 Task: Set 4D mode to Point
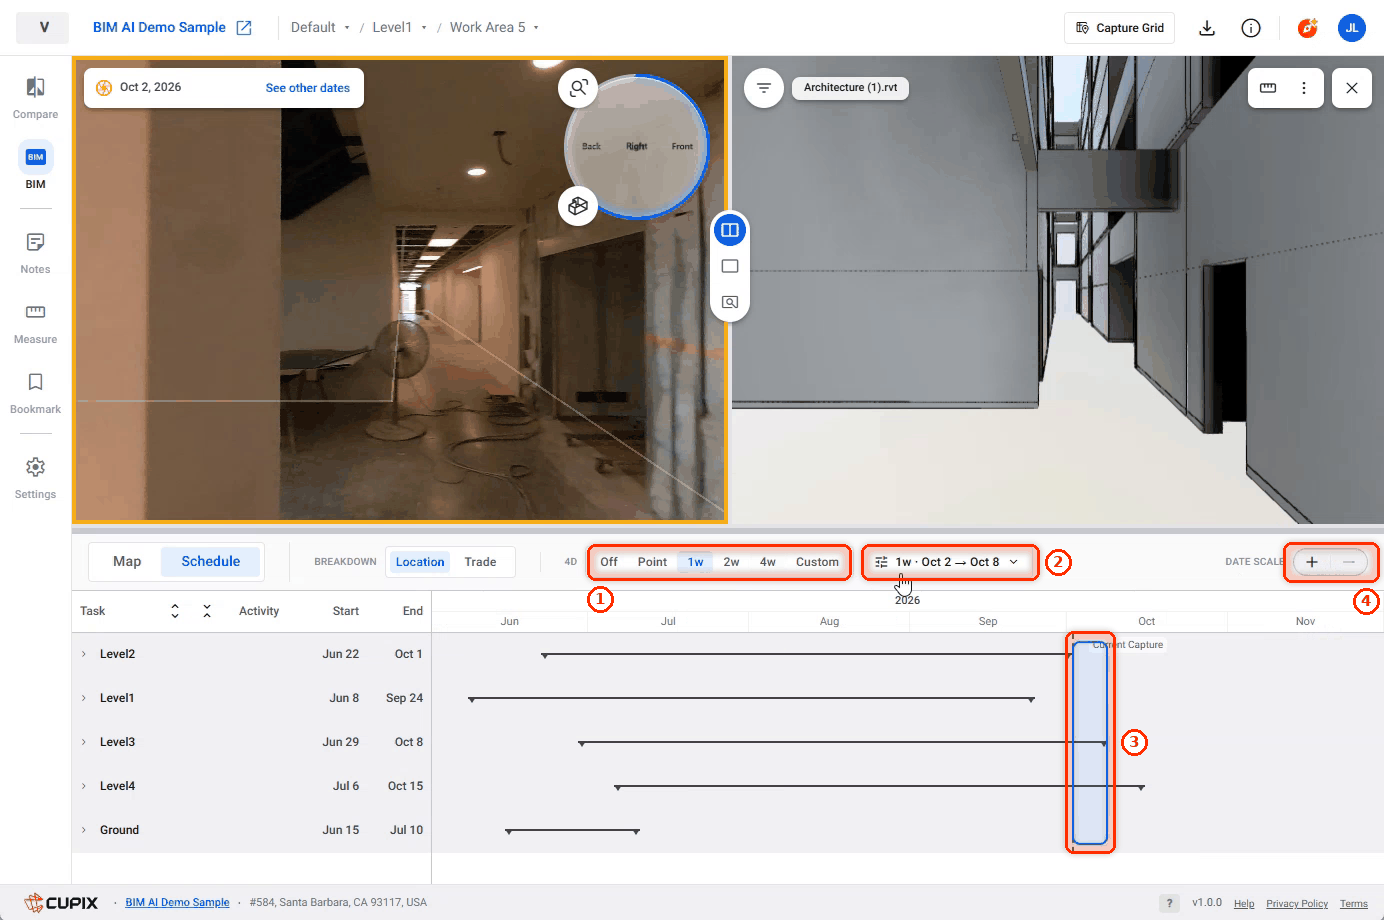click(x=652, y=562)
